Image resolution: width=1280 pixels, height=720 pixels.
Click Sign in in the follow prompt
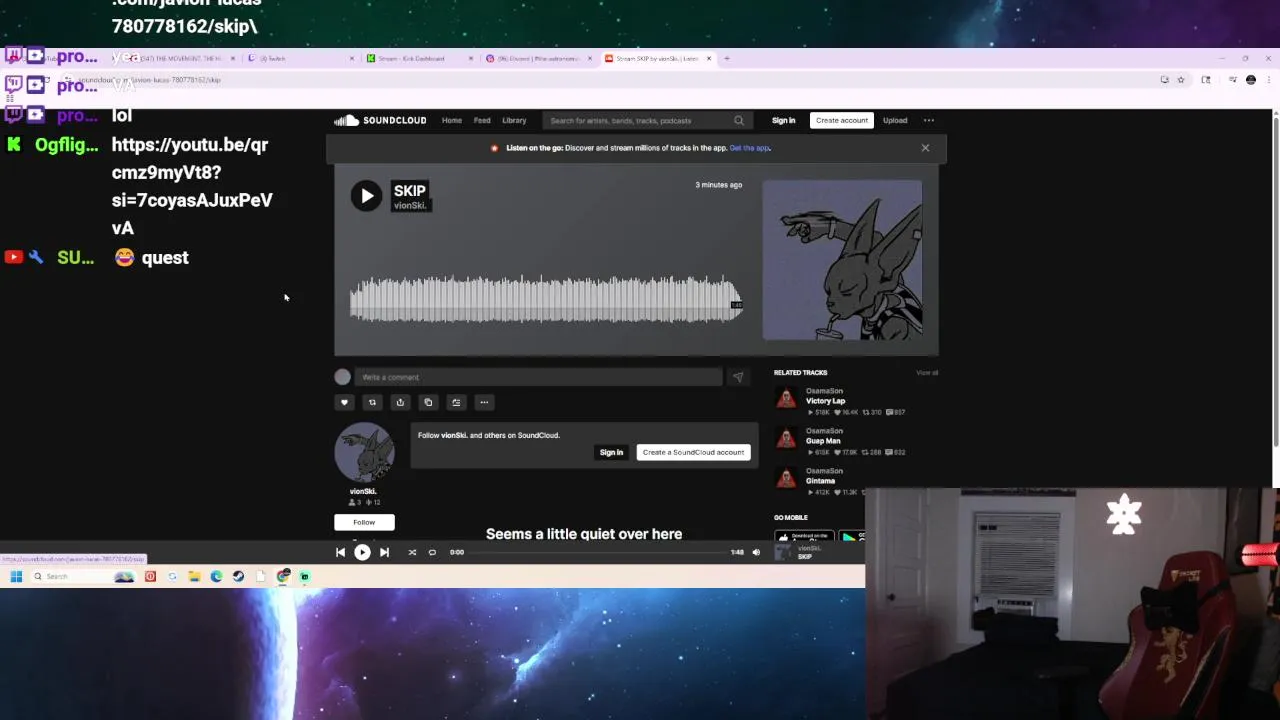click(611, 452)
